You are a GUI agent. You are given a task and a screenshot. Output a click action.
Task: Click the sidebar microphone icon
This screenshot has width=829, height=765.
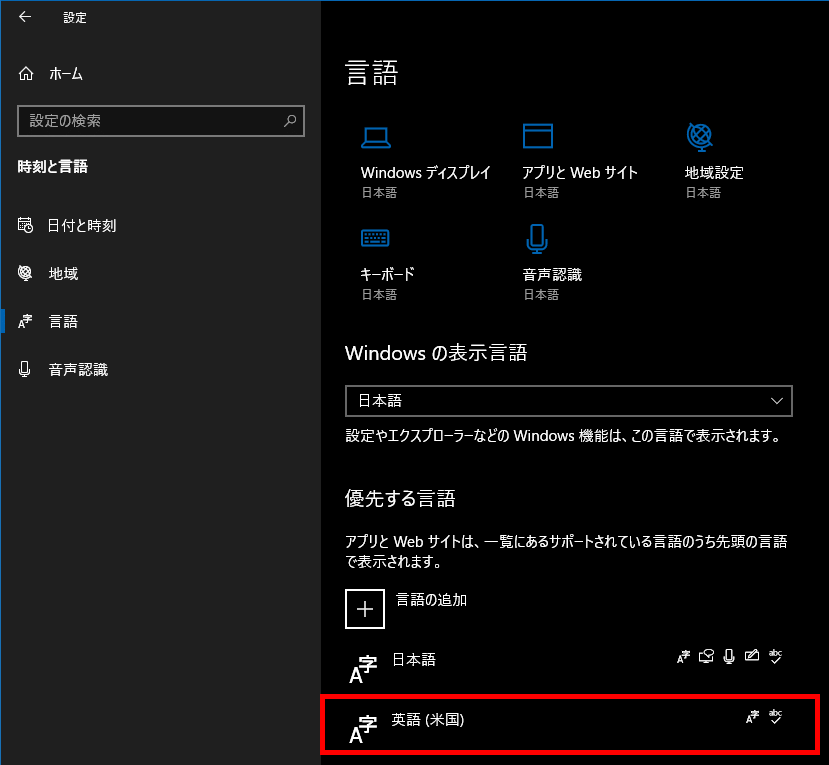(x=24, y=369)
